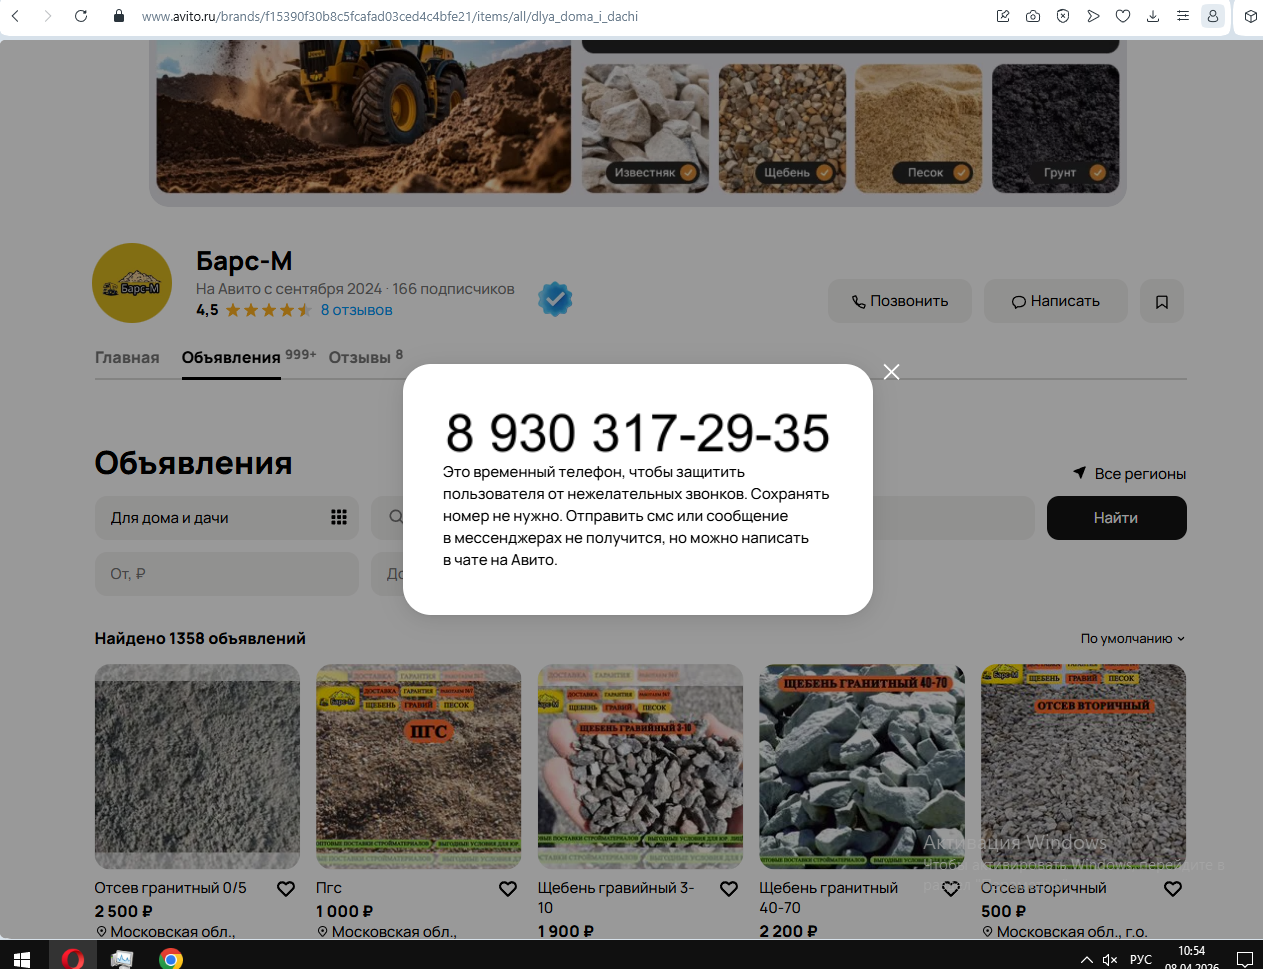Open category selector Для дома и дачи
This screenshot has width=1263, height=969.
[227, 518]
